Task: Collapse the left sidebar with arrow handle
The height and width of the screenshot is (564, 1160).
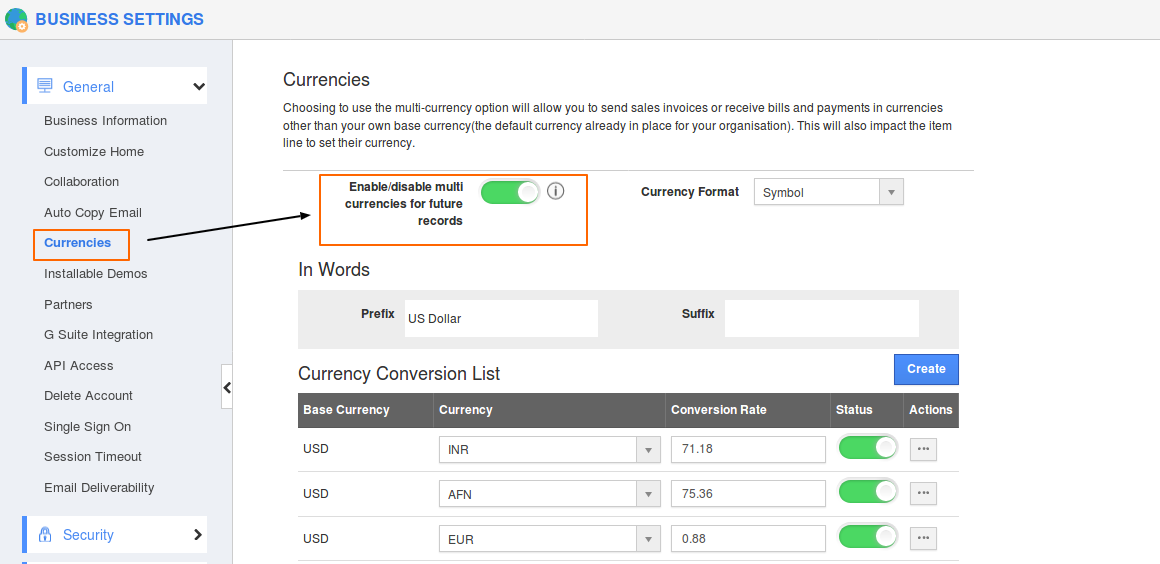Action: 227,387
